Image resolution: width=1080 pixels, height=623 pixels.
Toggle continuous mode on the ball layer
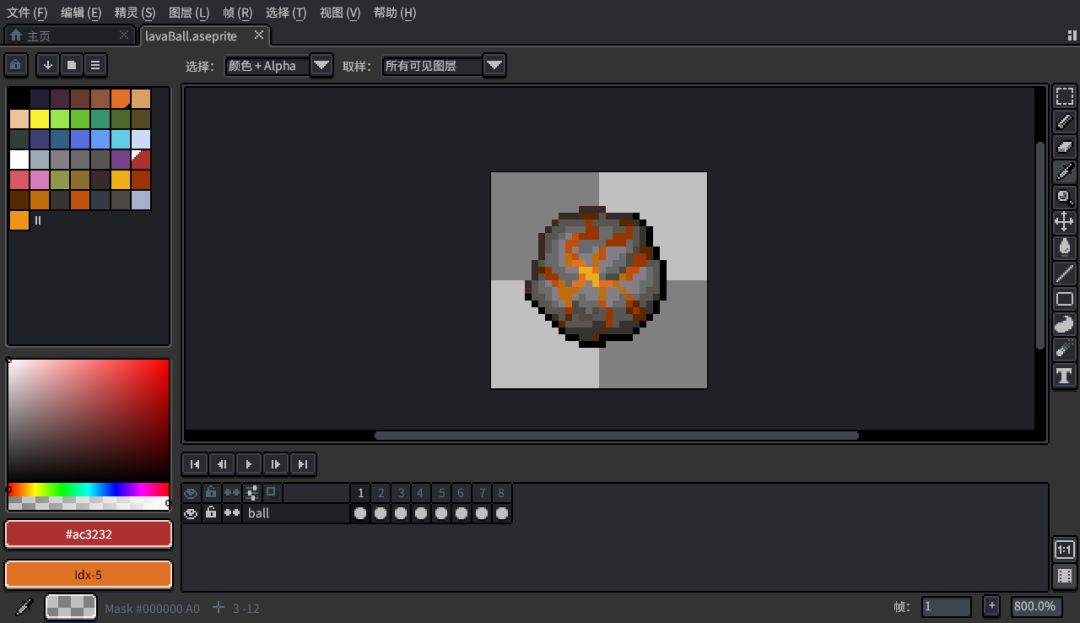point(231,514)
